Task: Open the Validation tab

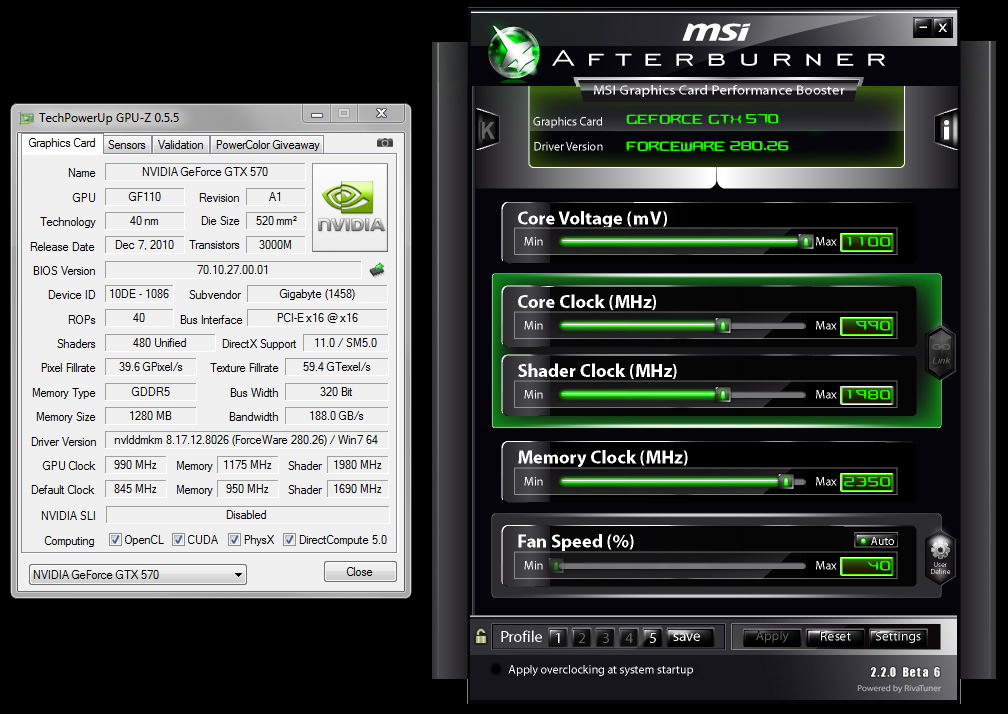Action: pos(181,145)
